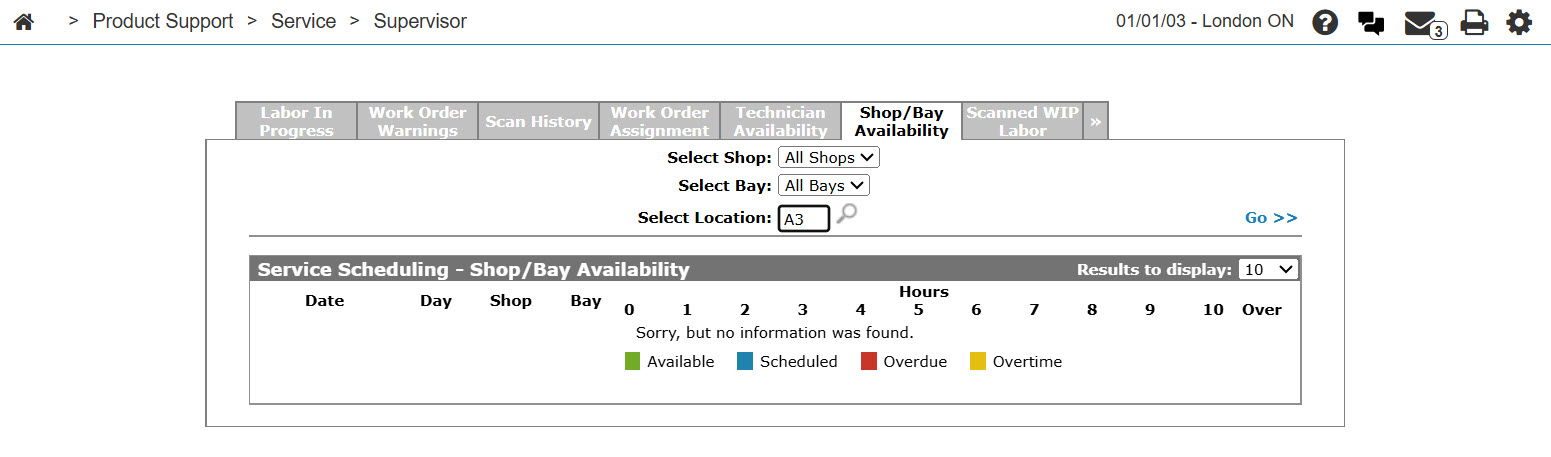Open the mail envelope inbox icon
Screen dimensions: 1551x457
pos(1421,23)
